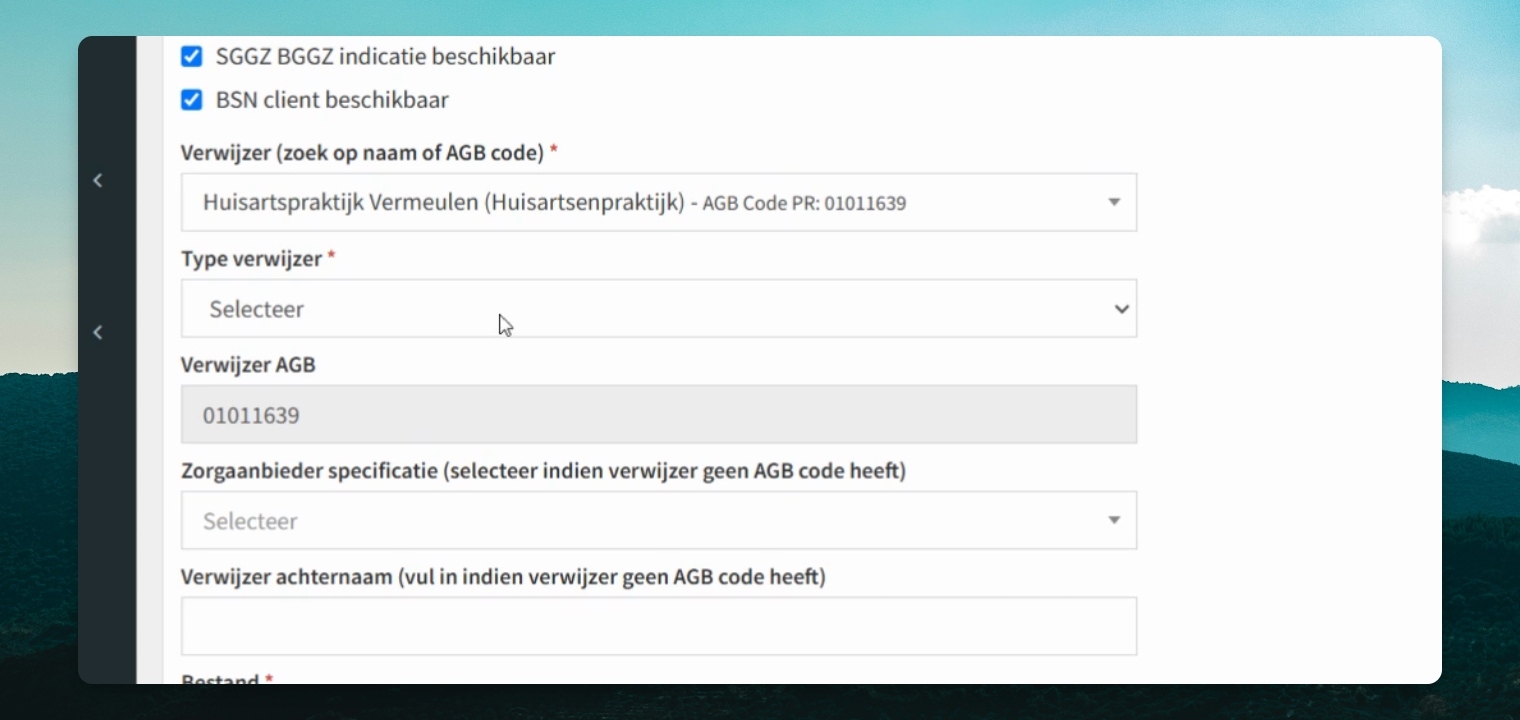The height and width of the screenshot is (720, 1520).
Task: Open the Zorgaanbieder specificatie 'Selecteer' combo box
Action: tap(659, 520)
